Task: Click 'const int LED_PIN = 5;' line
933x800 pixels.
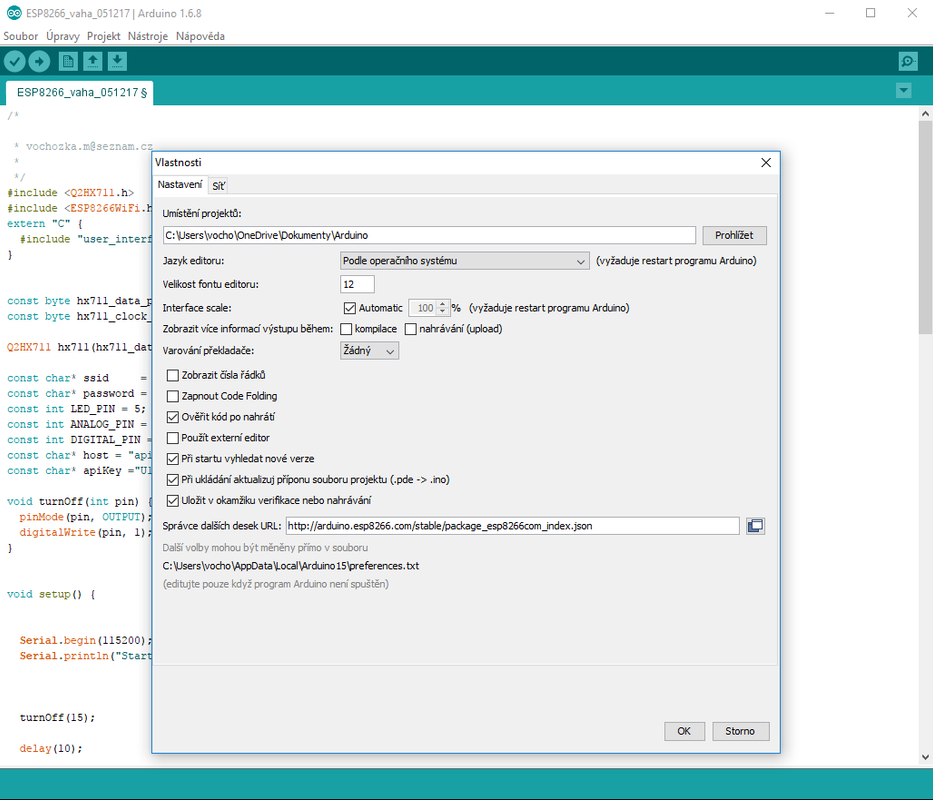Action: point(76,409)
